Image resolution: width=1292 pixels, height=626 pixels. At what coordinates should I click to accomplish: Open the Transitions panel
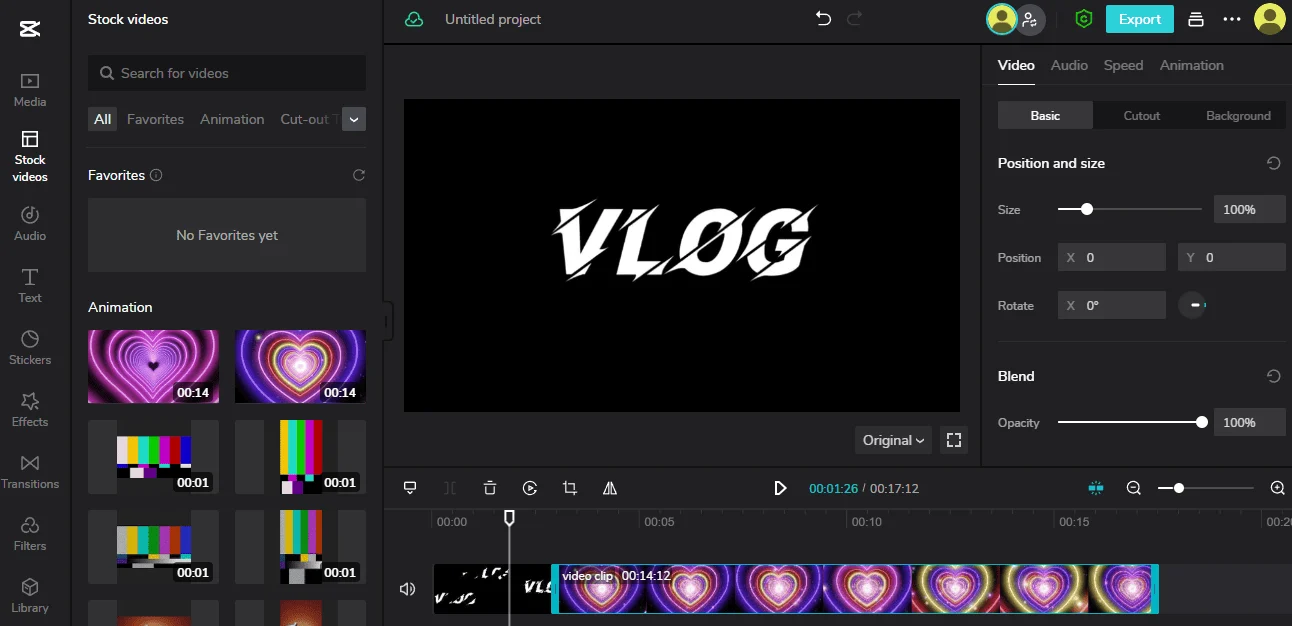30,471
